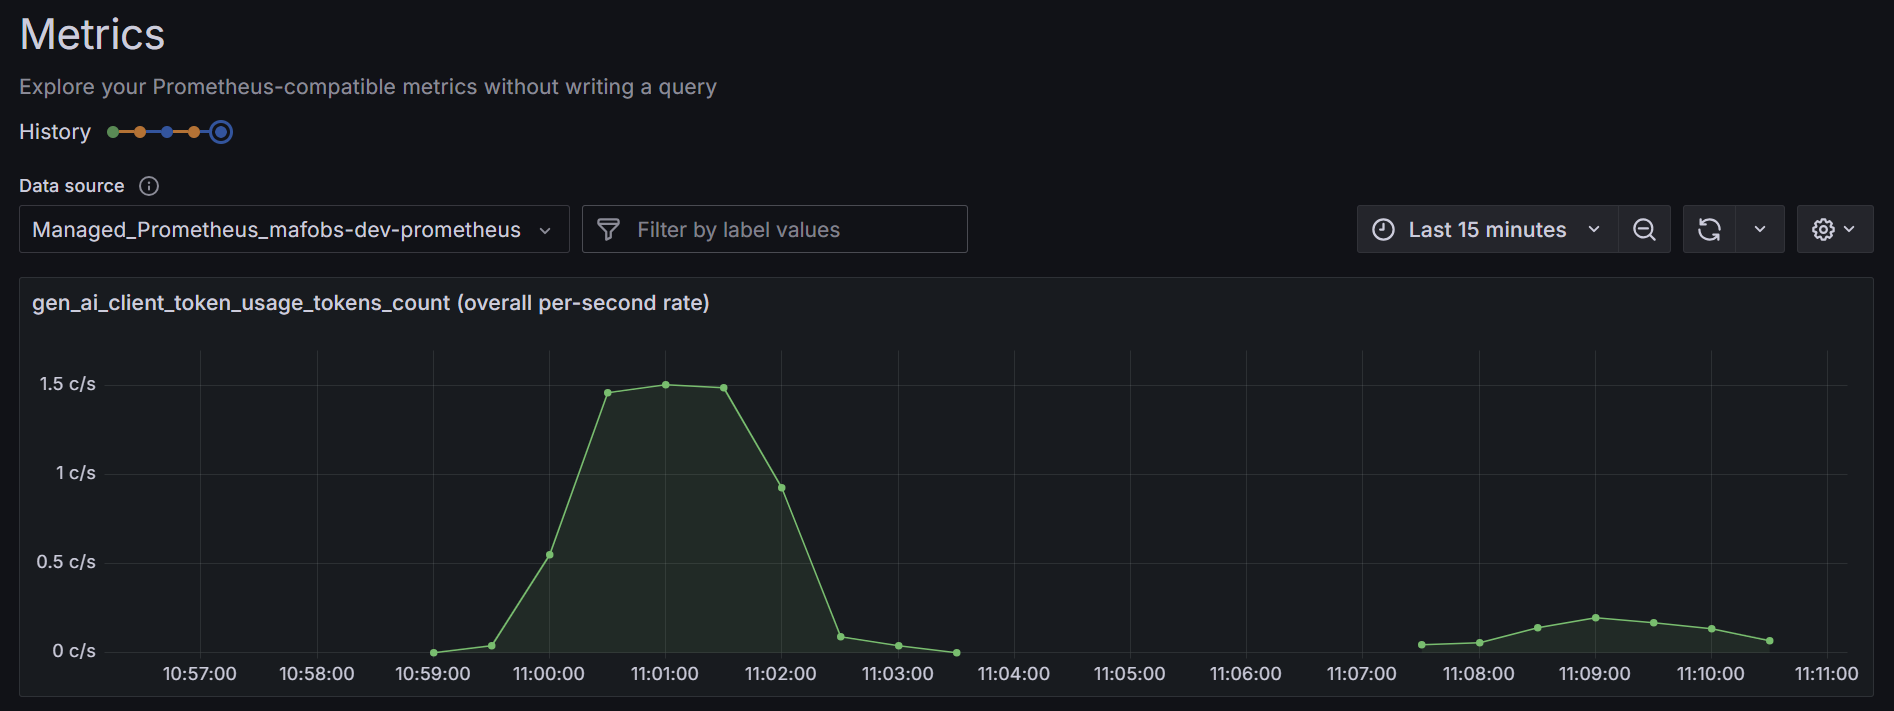The height and width of the screenshot is (711, 1894).
Task: Click the clock icon in time picker
Action: pos(1383,230)
